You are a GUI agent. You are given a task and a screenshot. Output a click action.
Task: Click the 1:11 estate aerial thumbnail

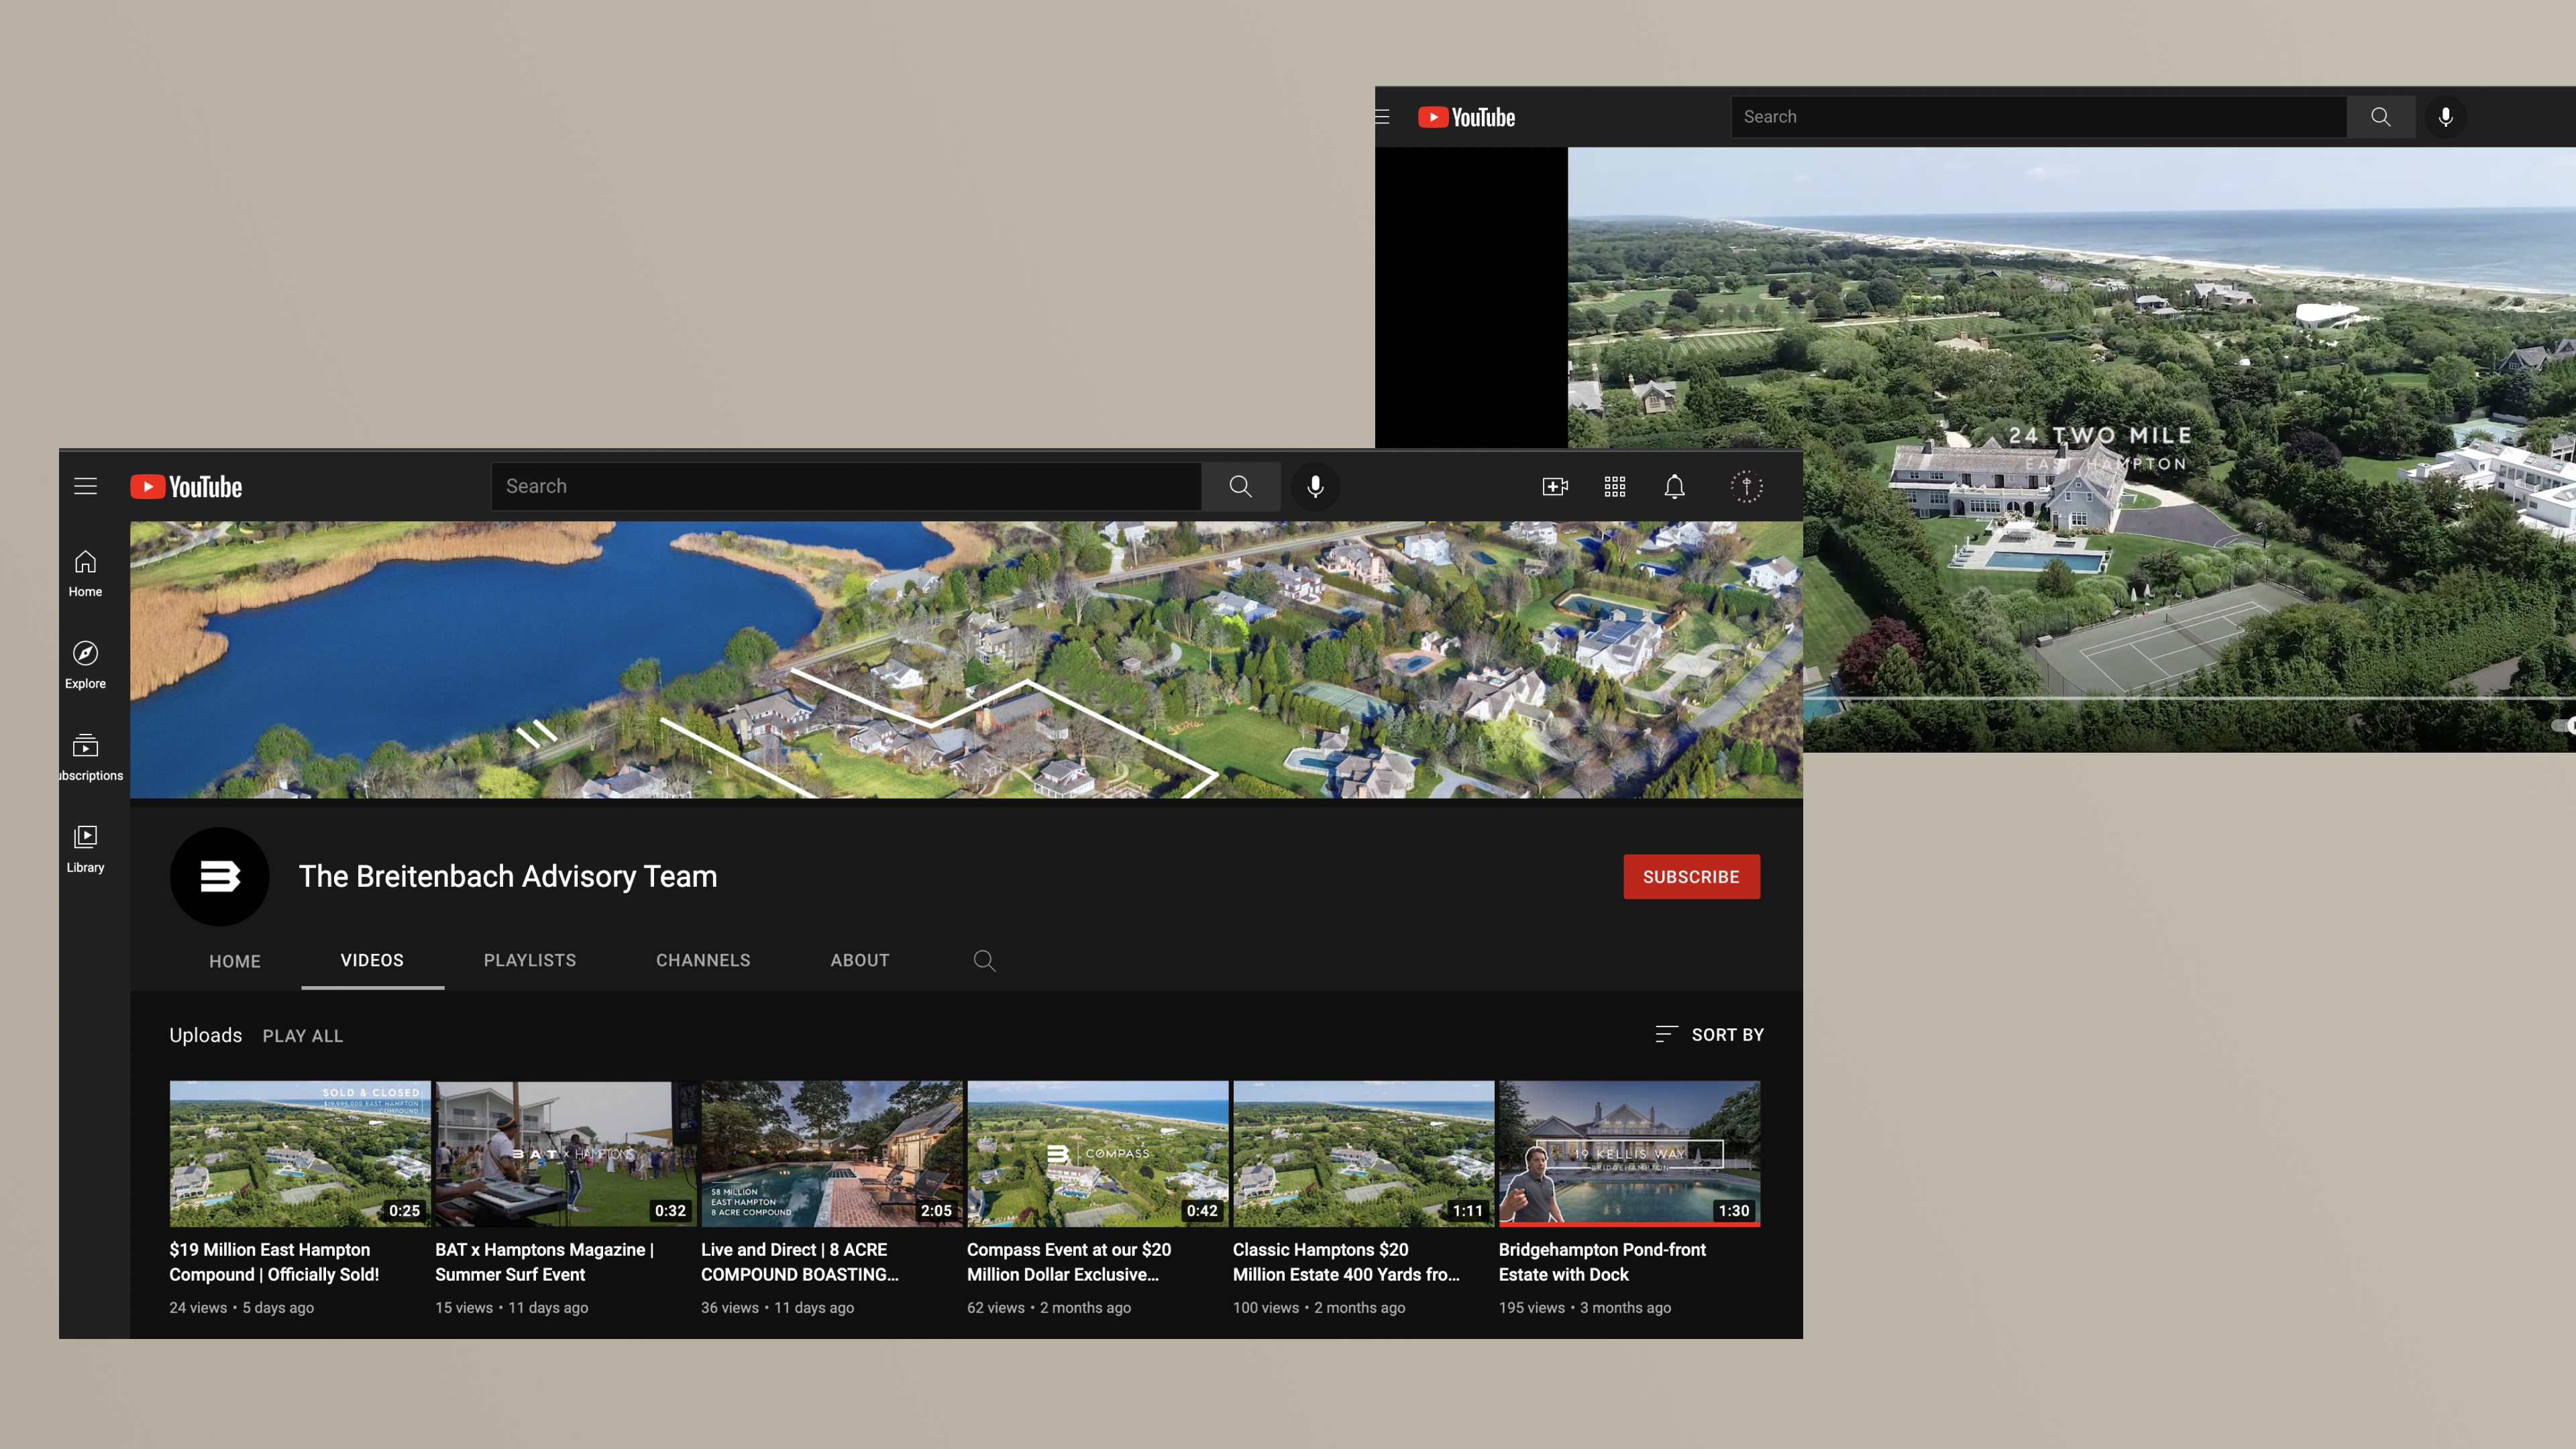(x=1364, y=1153)
